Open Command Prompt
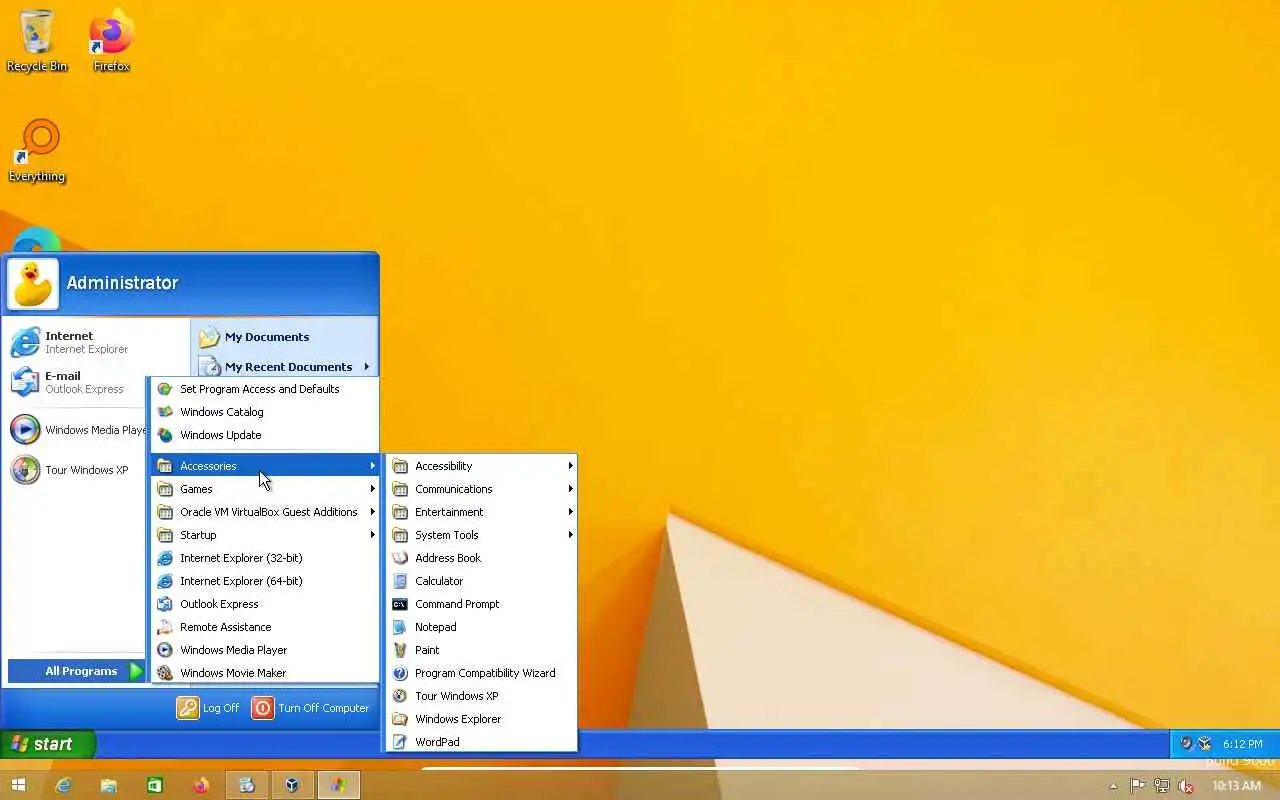The width and height of the screenshot is (1280, 800). pos(482,604)
